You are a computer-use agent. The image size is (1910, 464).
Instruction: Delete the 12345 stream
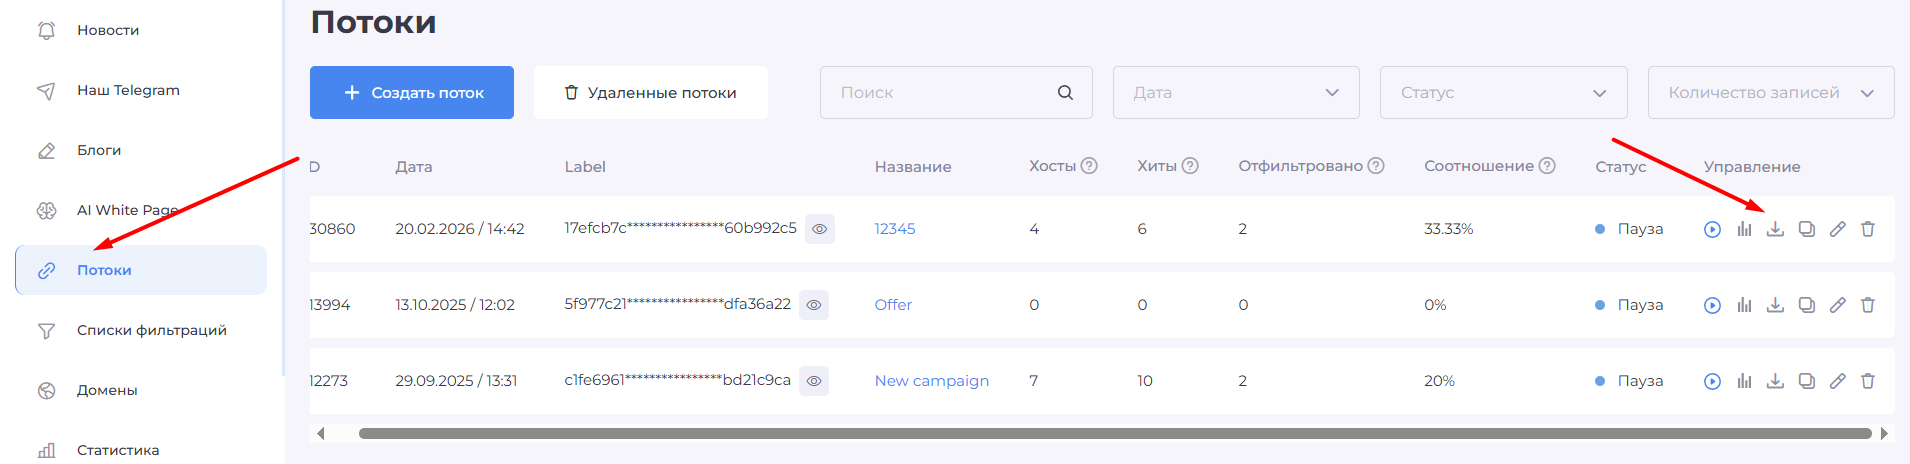[x=1867, y=229]
